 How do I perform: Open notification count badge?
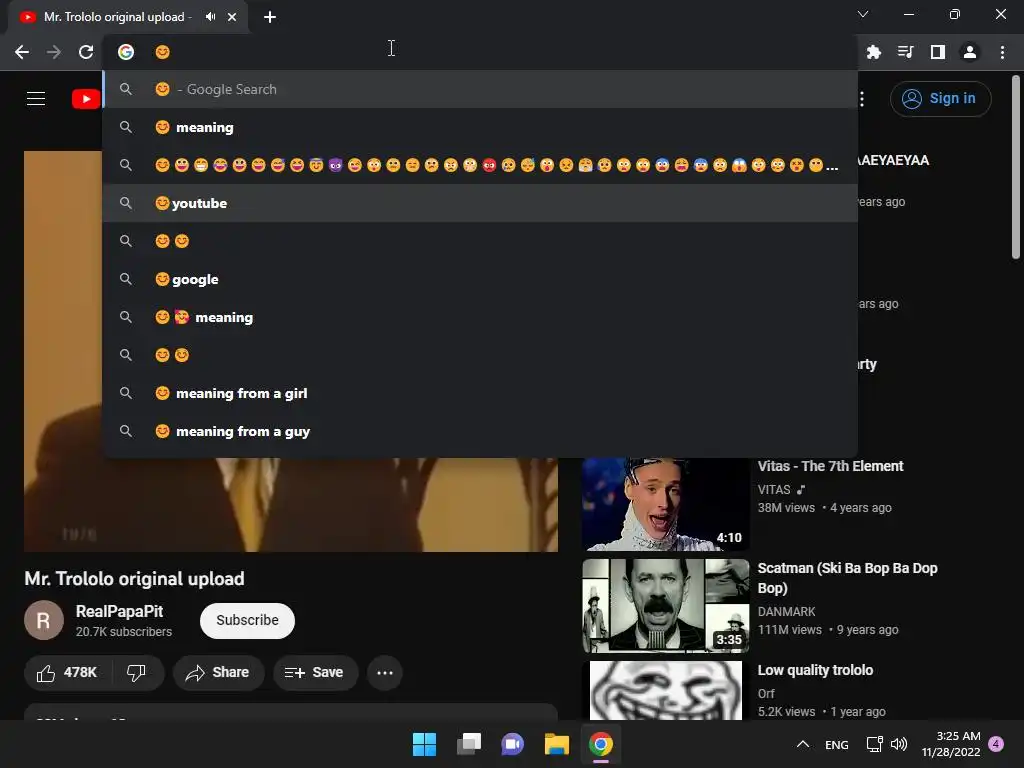pyautogui.click(x=996, y=744)
